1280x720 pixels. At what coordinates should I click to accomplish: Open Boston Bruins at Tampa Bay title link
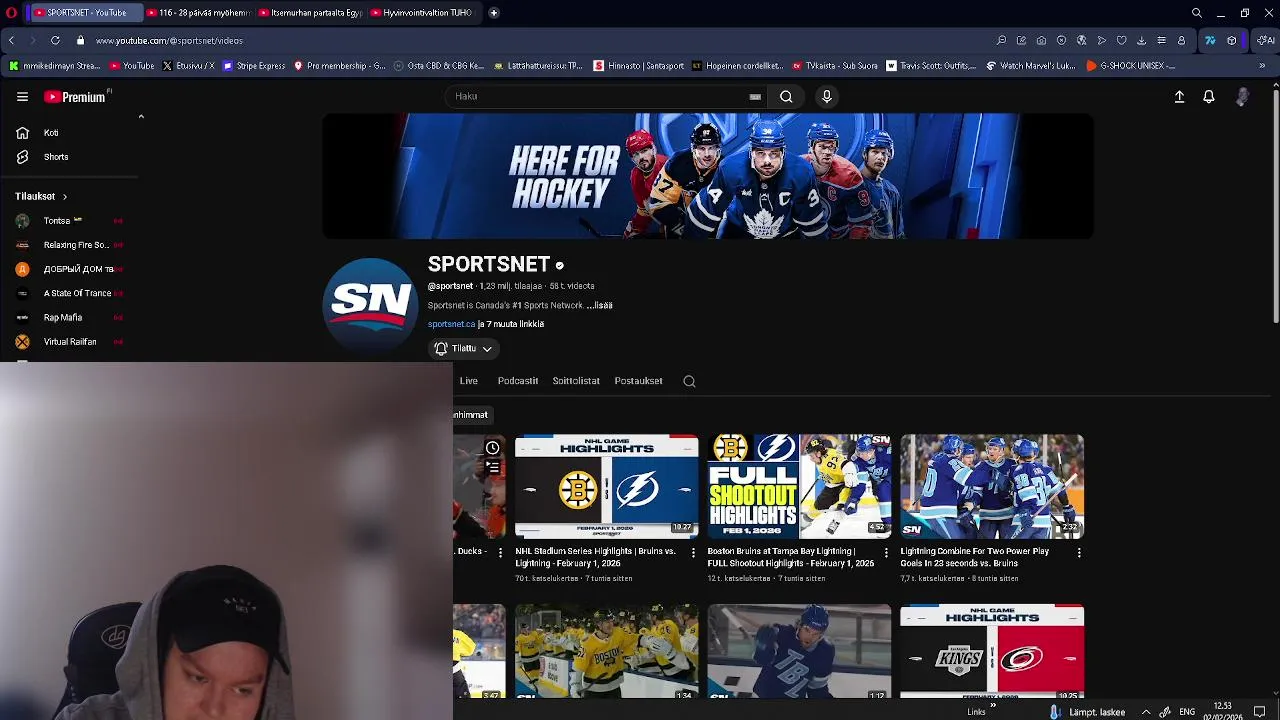tap(791, 557)
